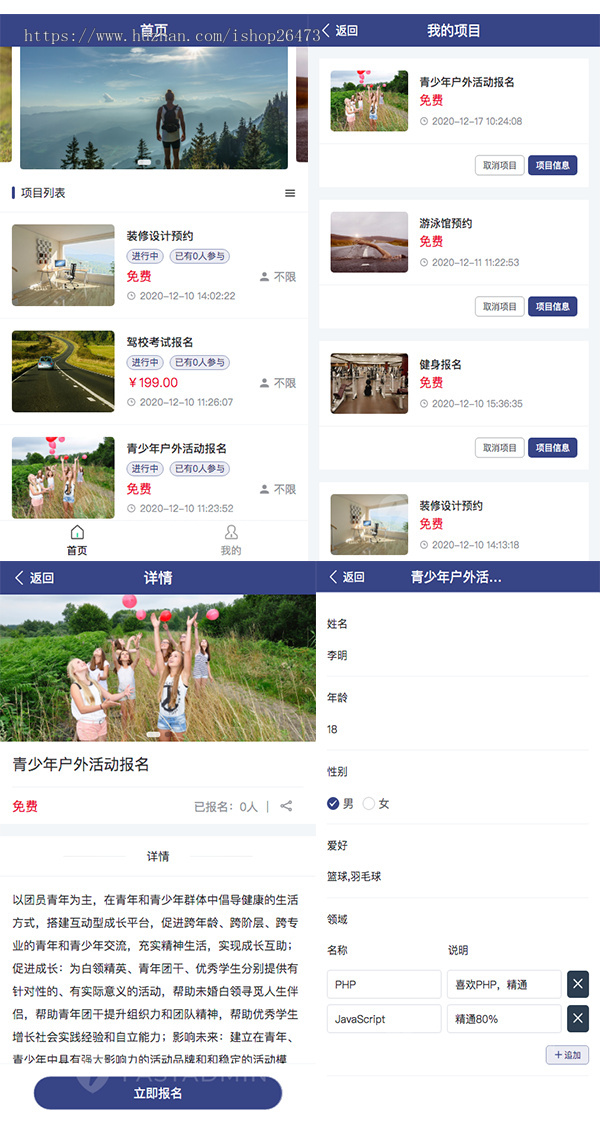Click the date 2020-12-10 14:02:22
600x1122 pixels.
187,296
